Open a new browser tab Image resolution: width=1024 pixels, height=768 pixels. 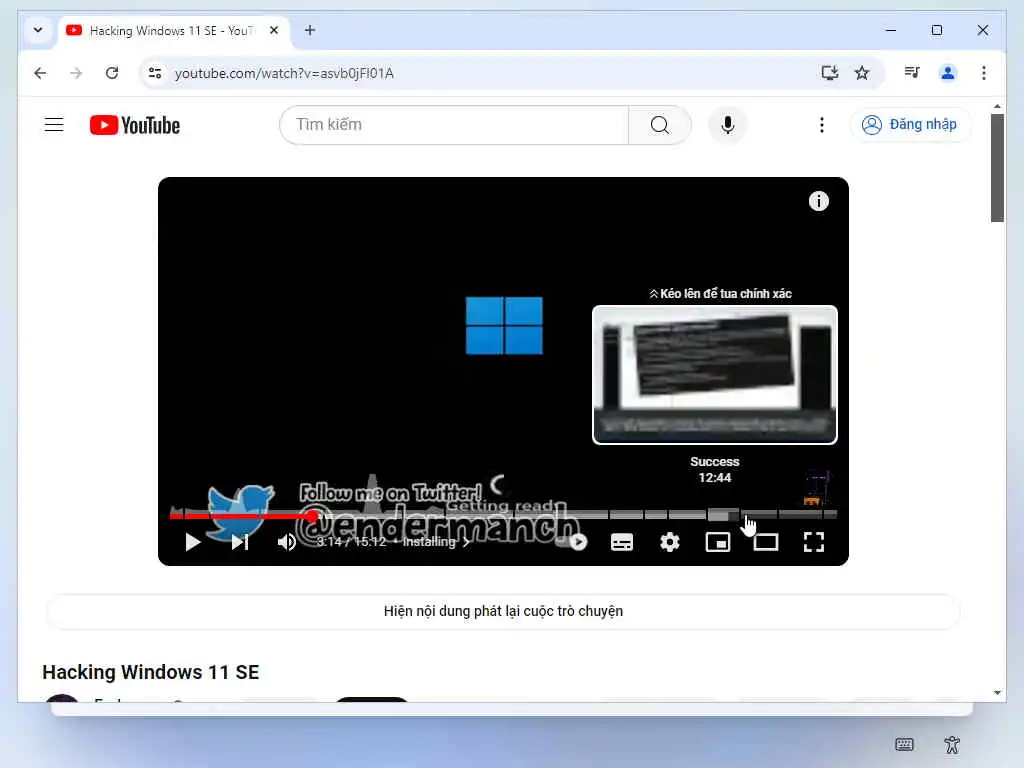[x=310, y=30]
